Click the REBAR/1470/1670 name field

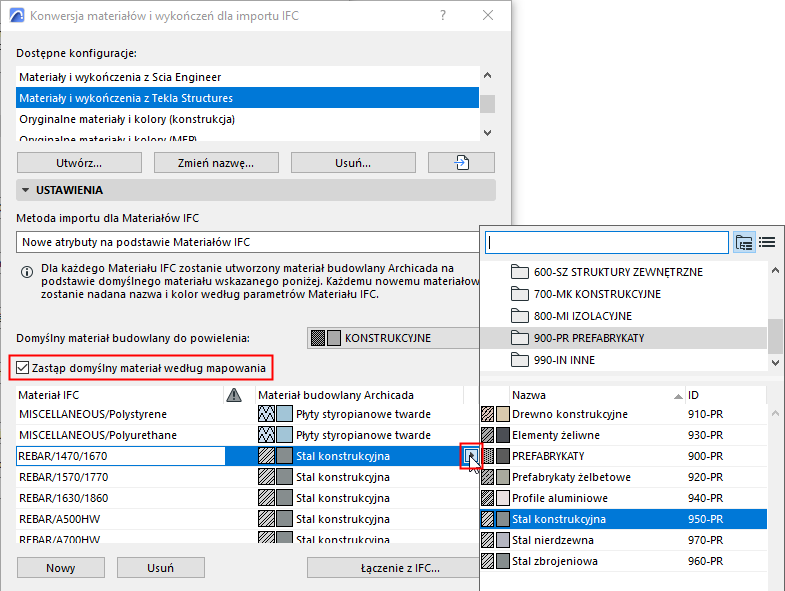click(x=121, y=456)
